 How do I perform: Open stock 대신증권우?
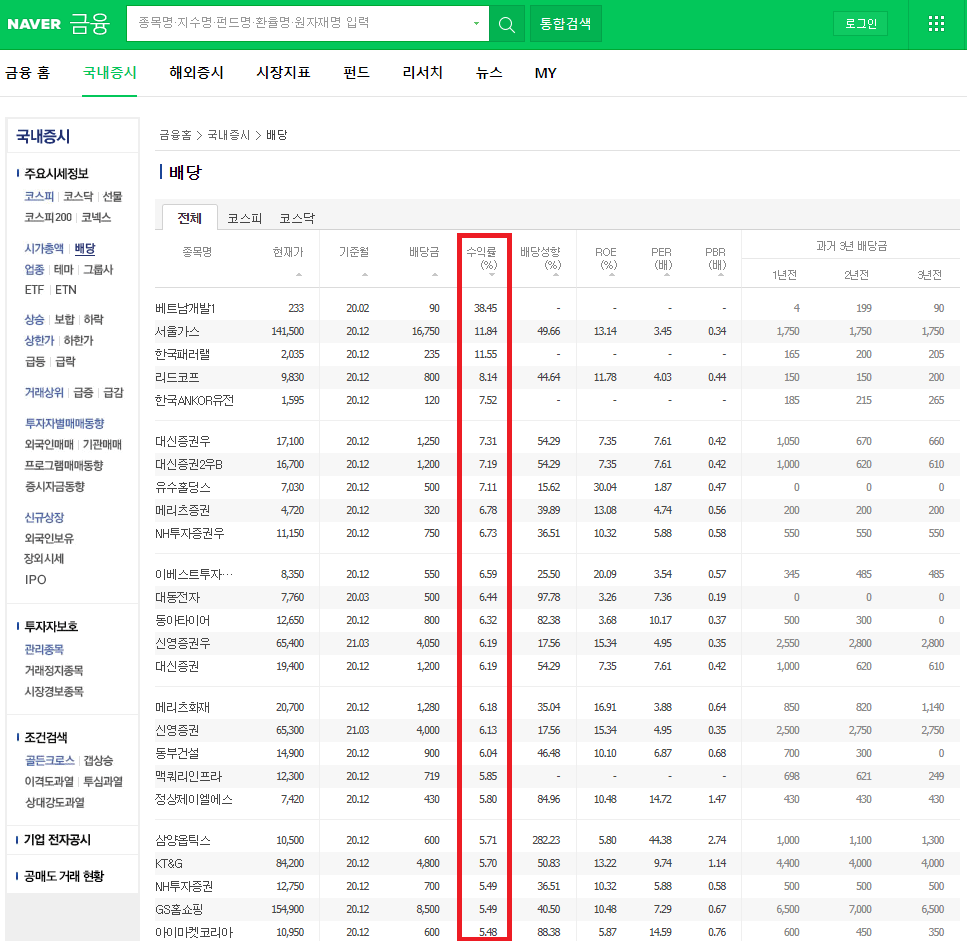point(183,442)
